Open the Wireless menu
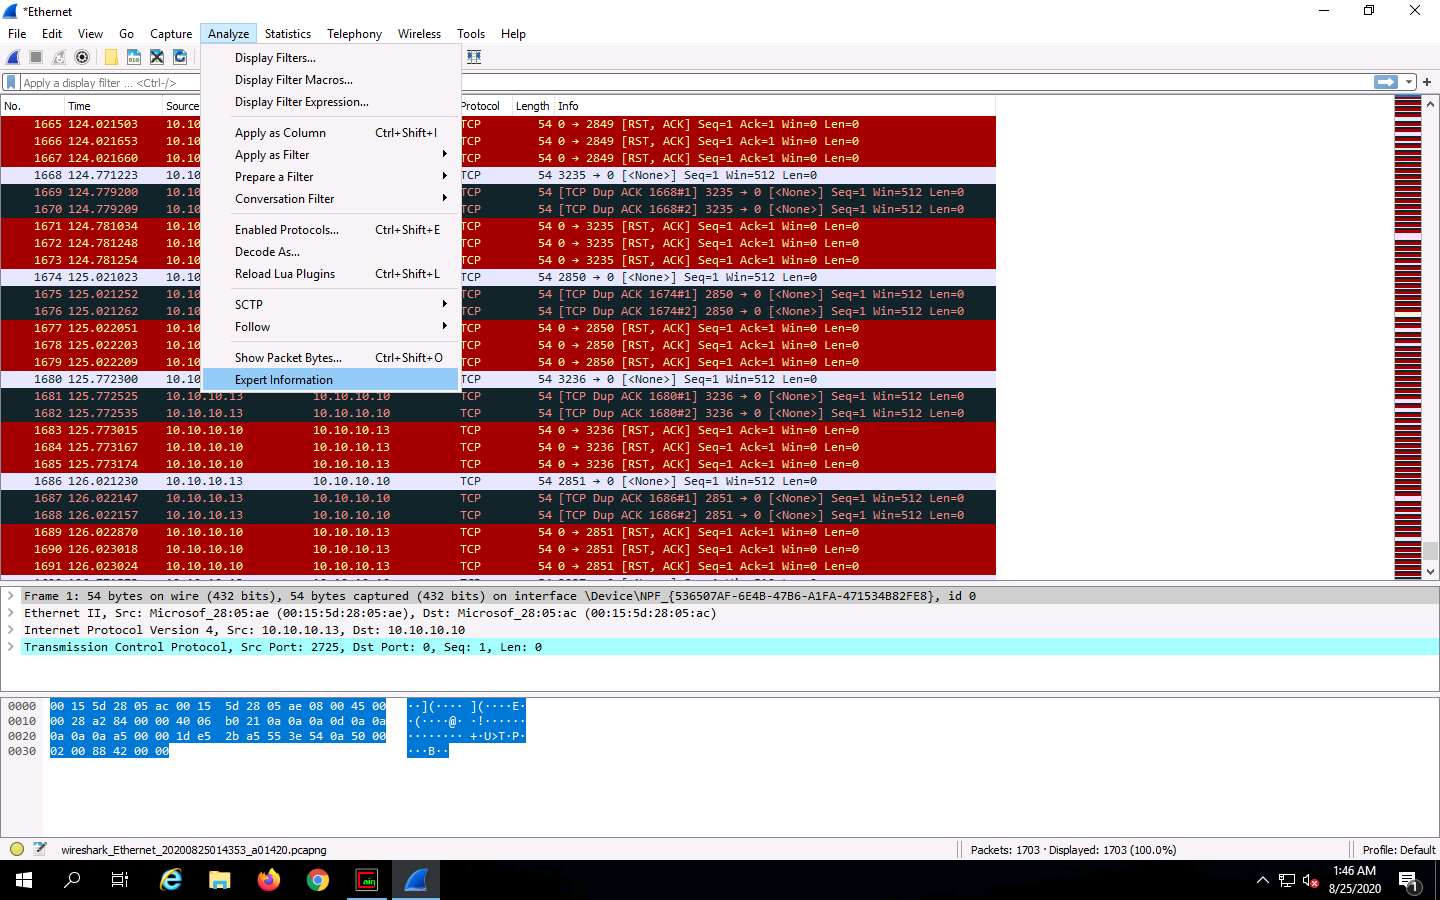Screen dimensions: 1440x900 coord(419,33)
